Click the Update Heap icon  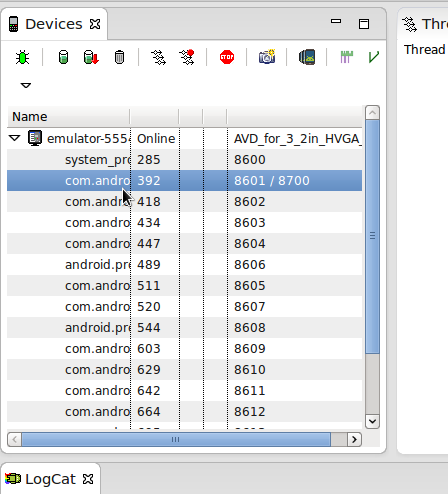pos(63,57)
